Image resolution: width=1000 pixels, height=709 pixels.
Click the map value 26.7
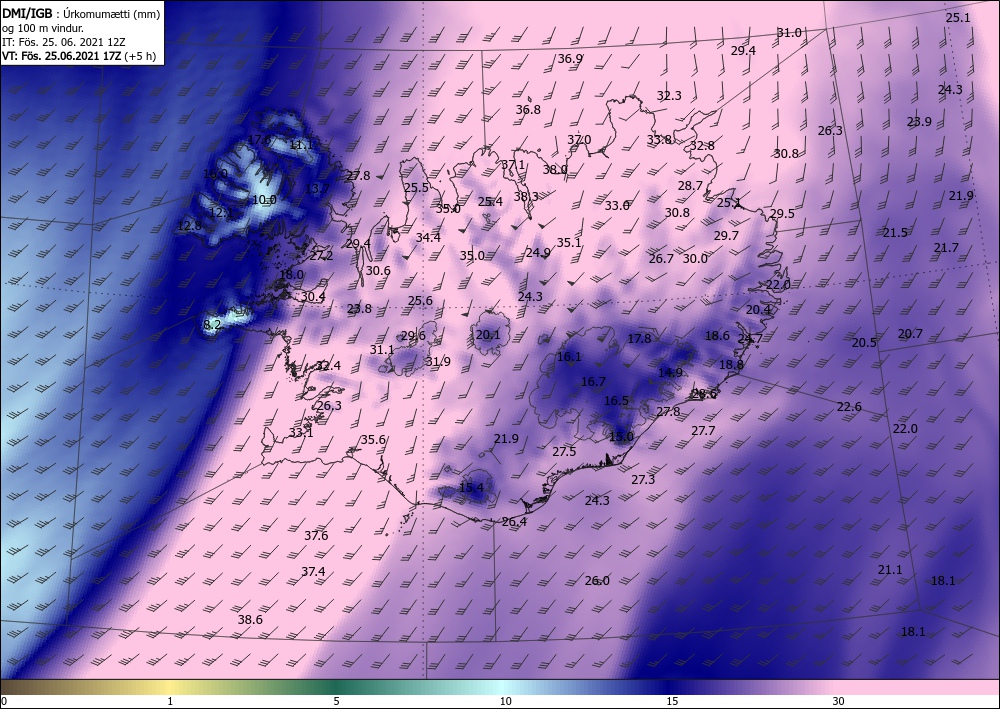pyautogui.click(x=661, y=259)
